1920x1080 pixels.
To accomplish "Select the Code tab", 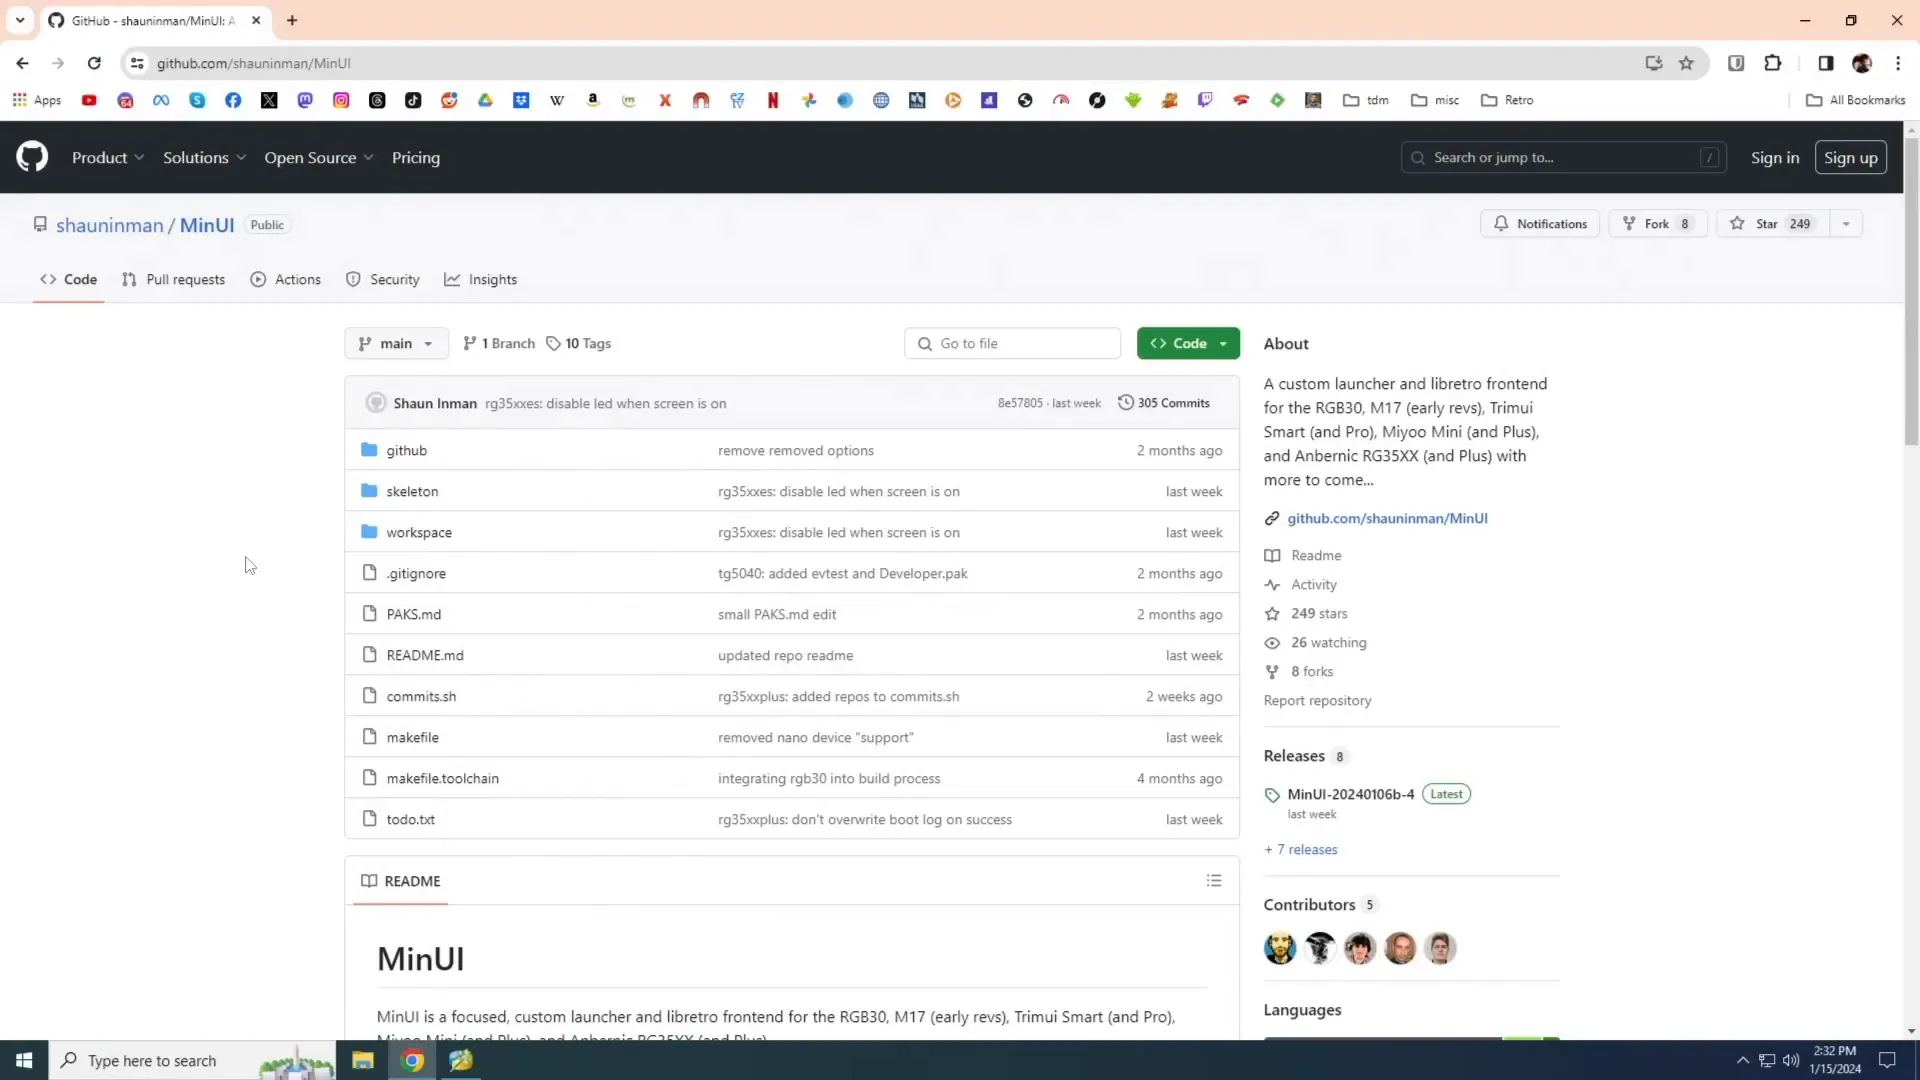I will 69,280.
